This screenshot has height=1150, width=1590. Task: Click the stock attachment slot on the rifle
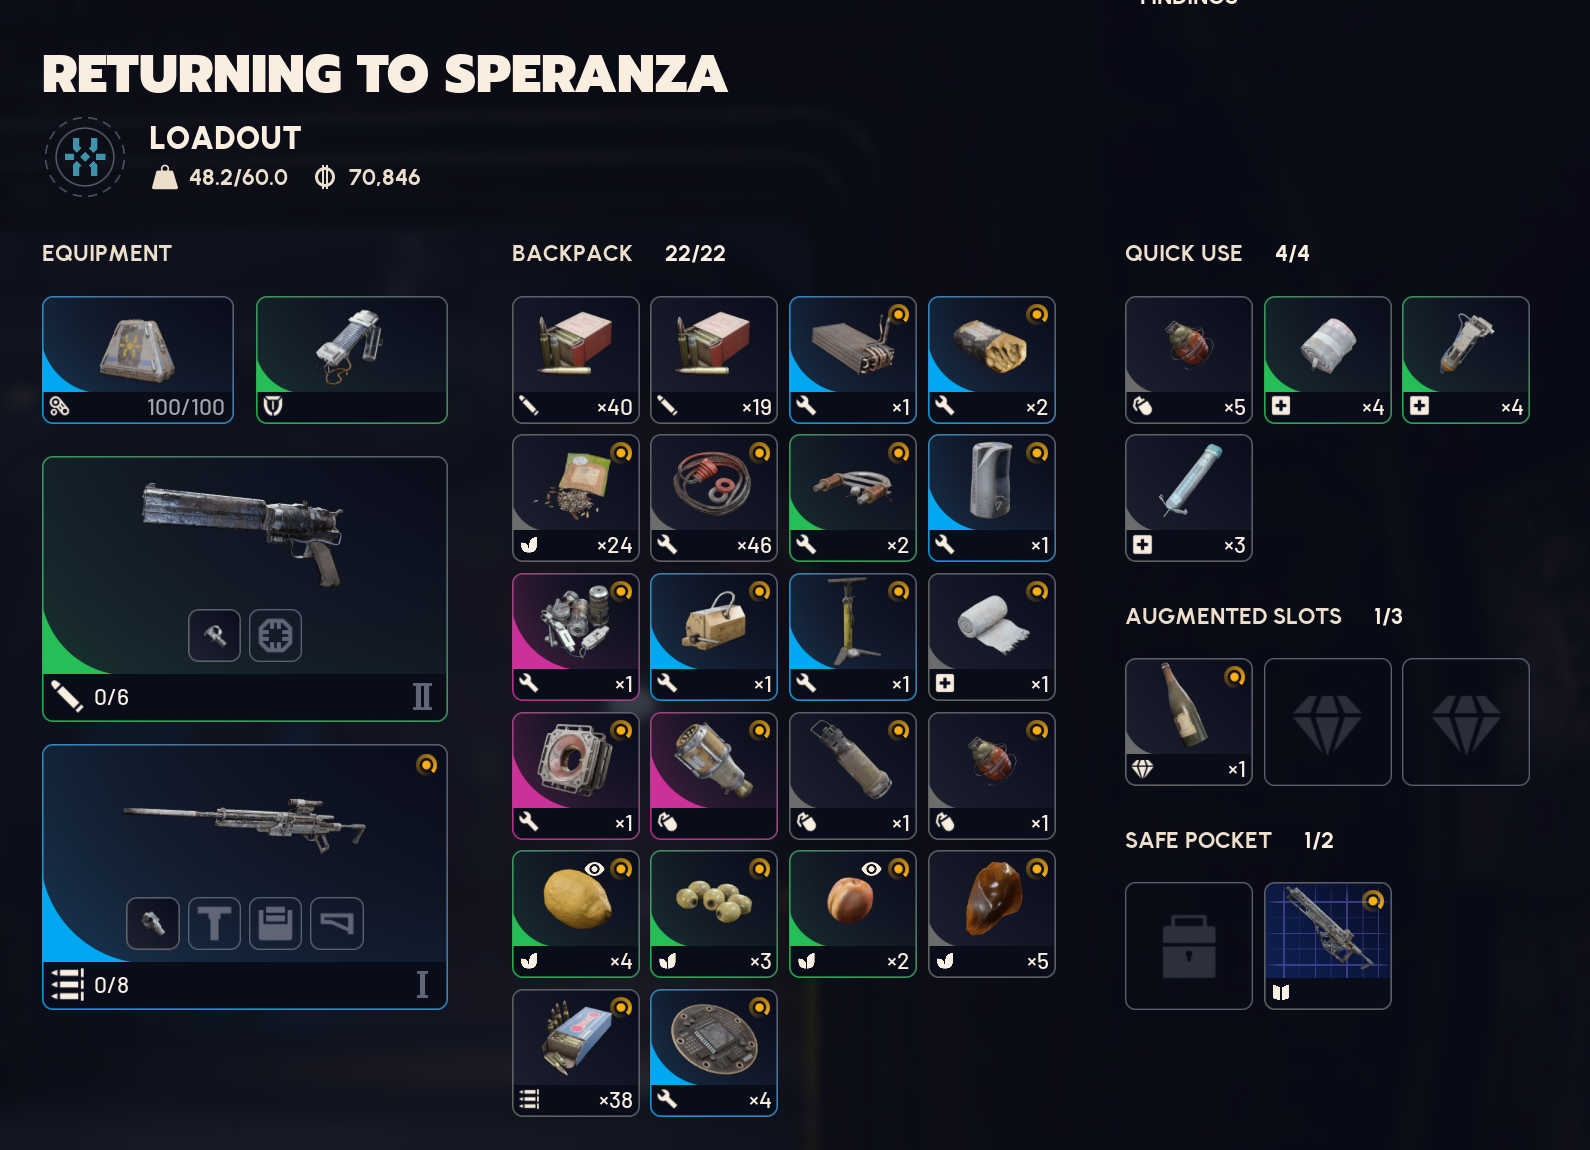(337, 923)
